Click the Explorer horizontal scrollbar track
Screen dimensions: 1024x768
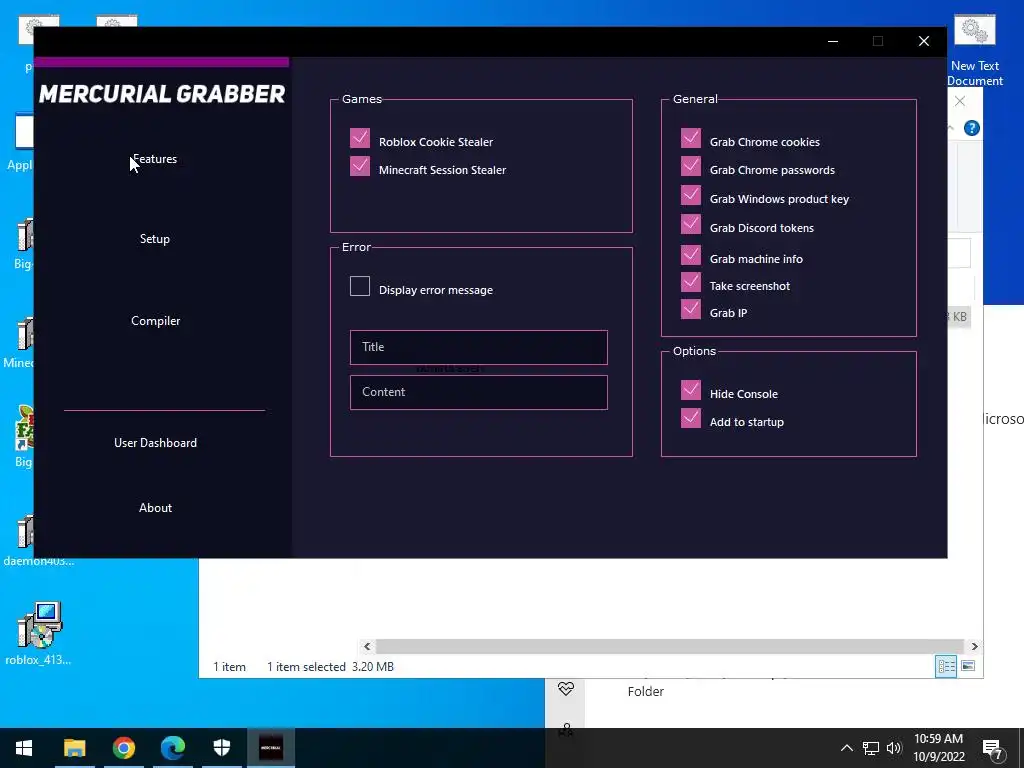[670, 647]
